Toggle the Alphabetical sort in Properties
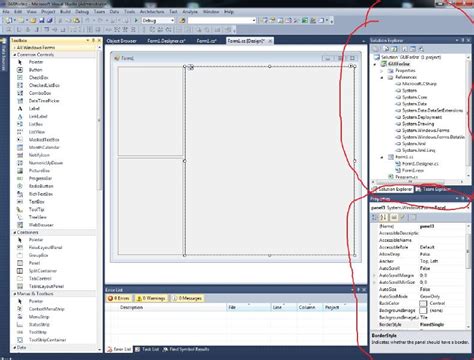 pyautogui.click(x=384, y=217)
